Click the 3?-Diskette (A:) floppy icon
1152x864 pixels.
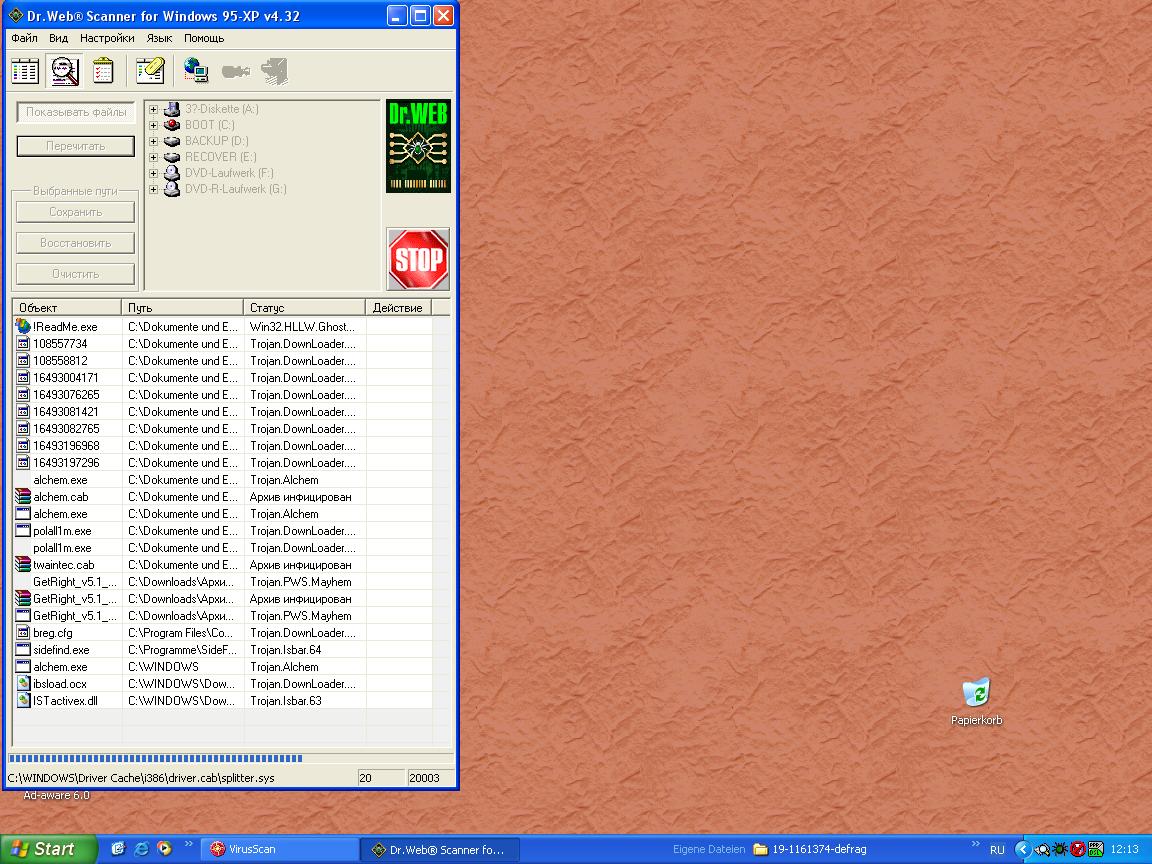click(x=172, y=109)
